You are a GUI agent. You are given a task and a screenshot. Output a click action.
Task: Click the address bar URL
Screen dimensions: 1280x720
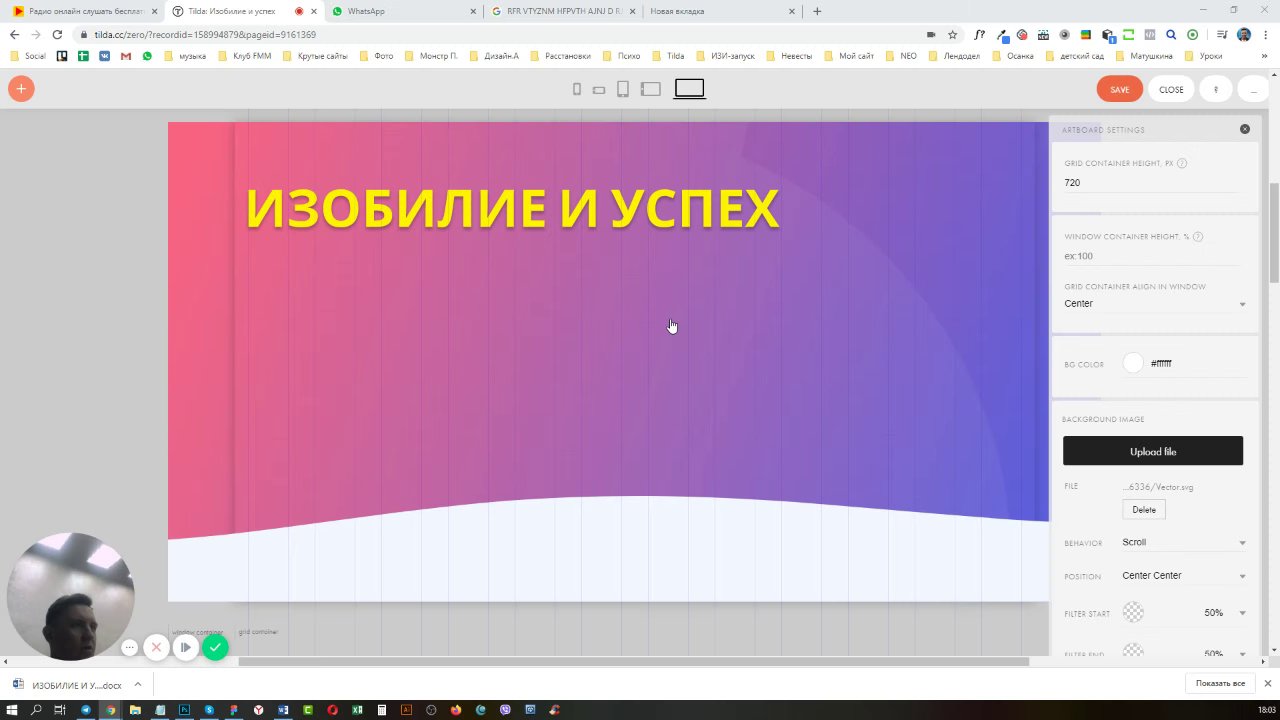click(x=205, y=35)
